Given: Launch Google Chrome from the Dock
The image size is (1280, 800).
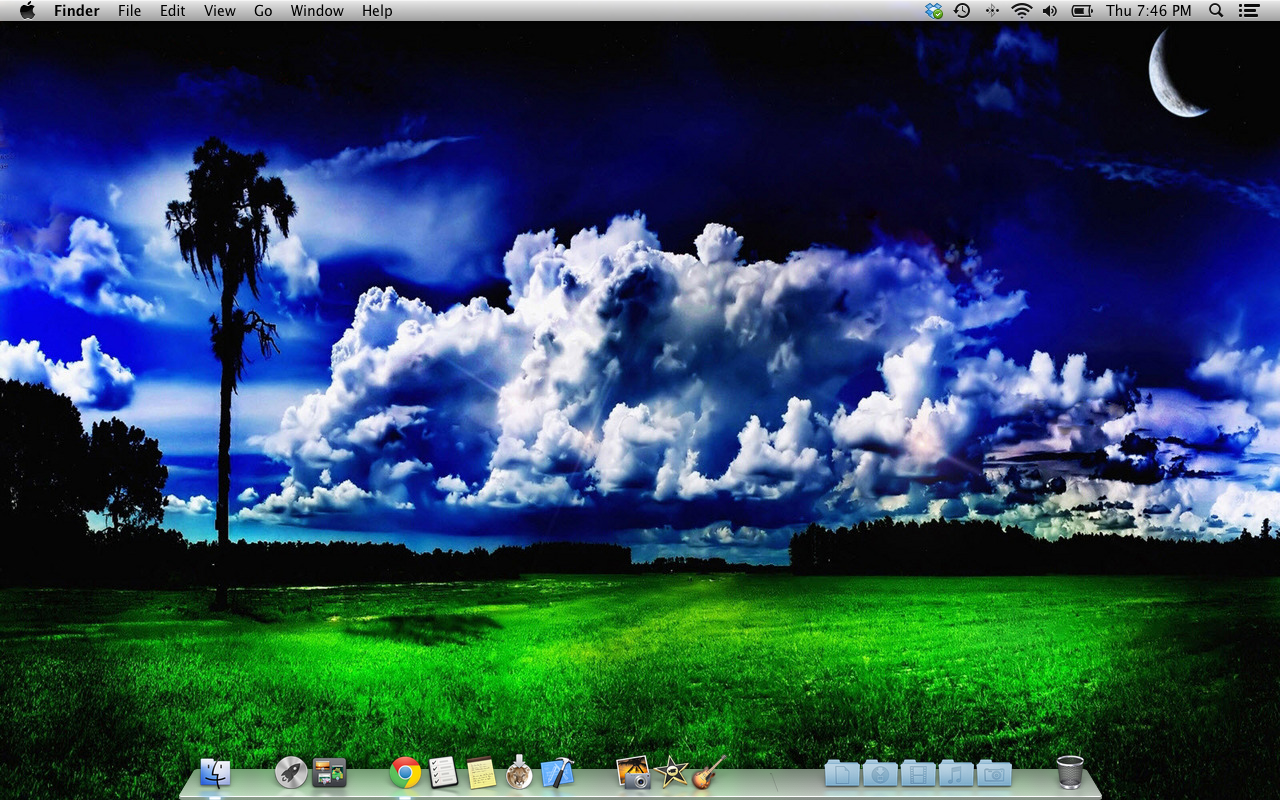Looking at the screenshot, I should (405, 773).
